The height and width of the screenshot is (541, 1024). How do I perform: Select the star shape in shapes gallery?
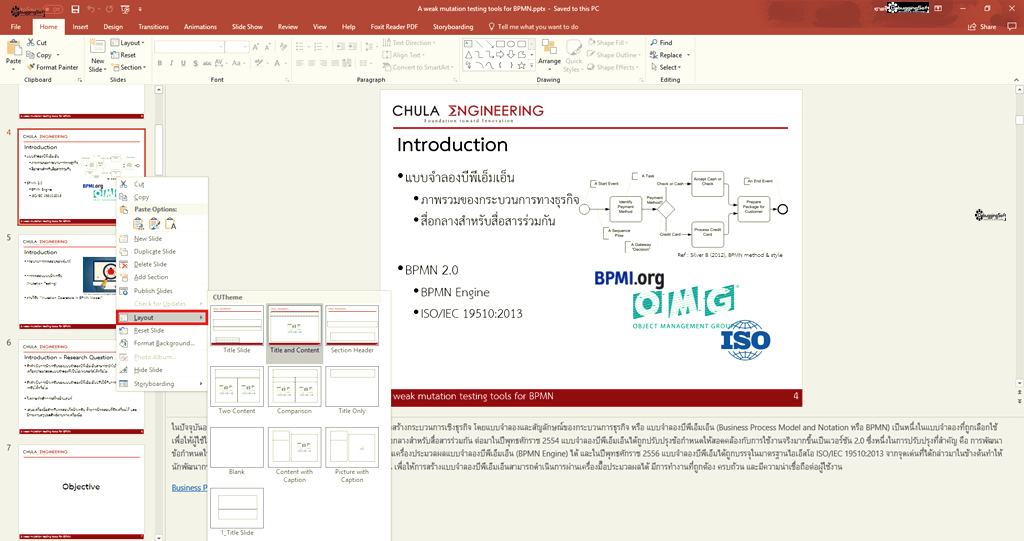click(x=521, y=65)
